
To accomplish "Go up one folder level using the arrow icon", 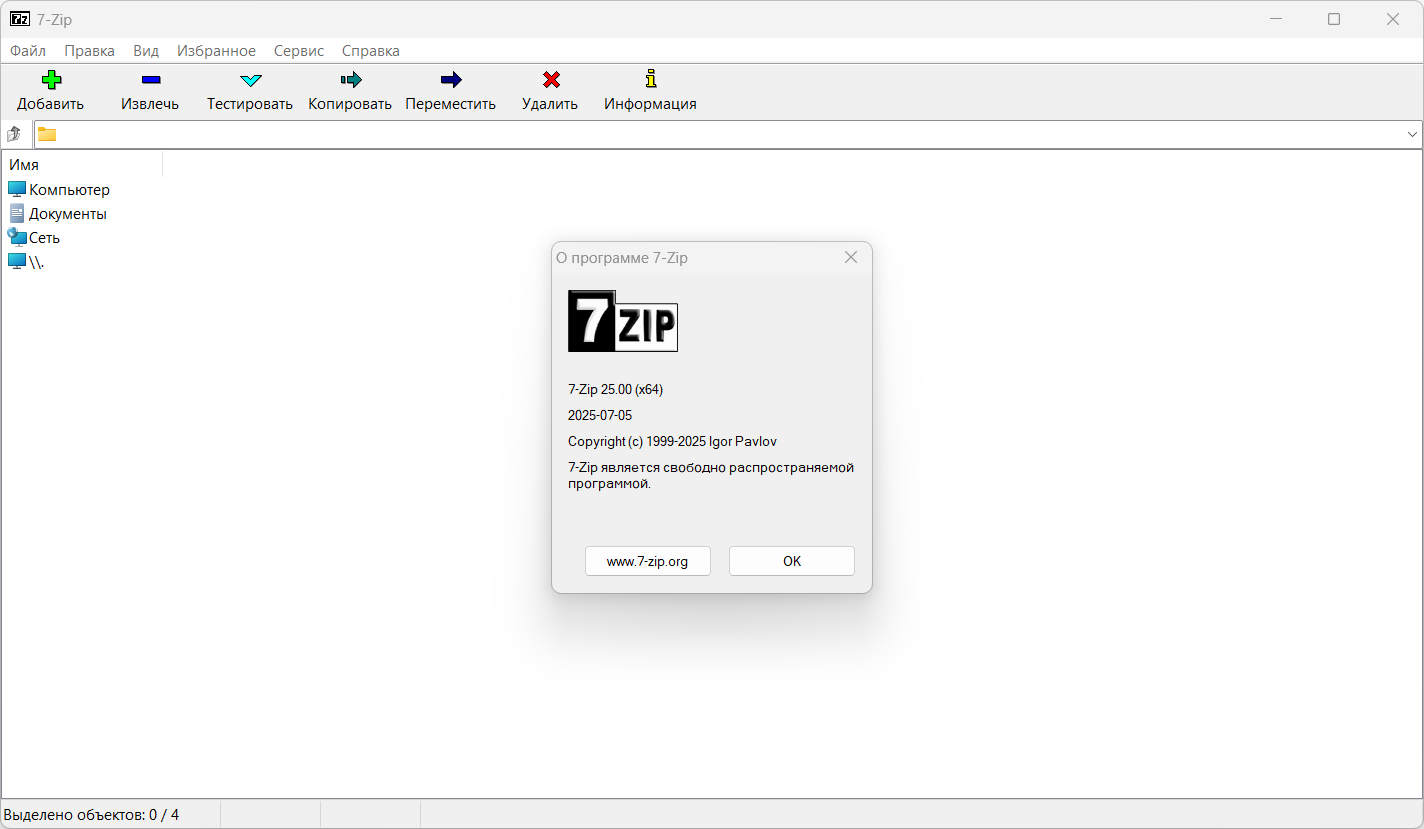I will click(x=14, y=134).
